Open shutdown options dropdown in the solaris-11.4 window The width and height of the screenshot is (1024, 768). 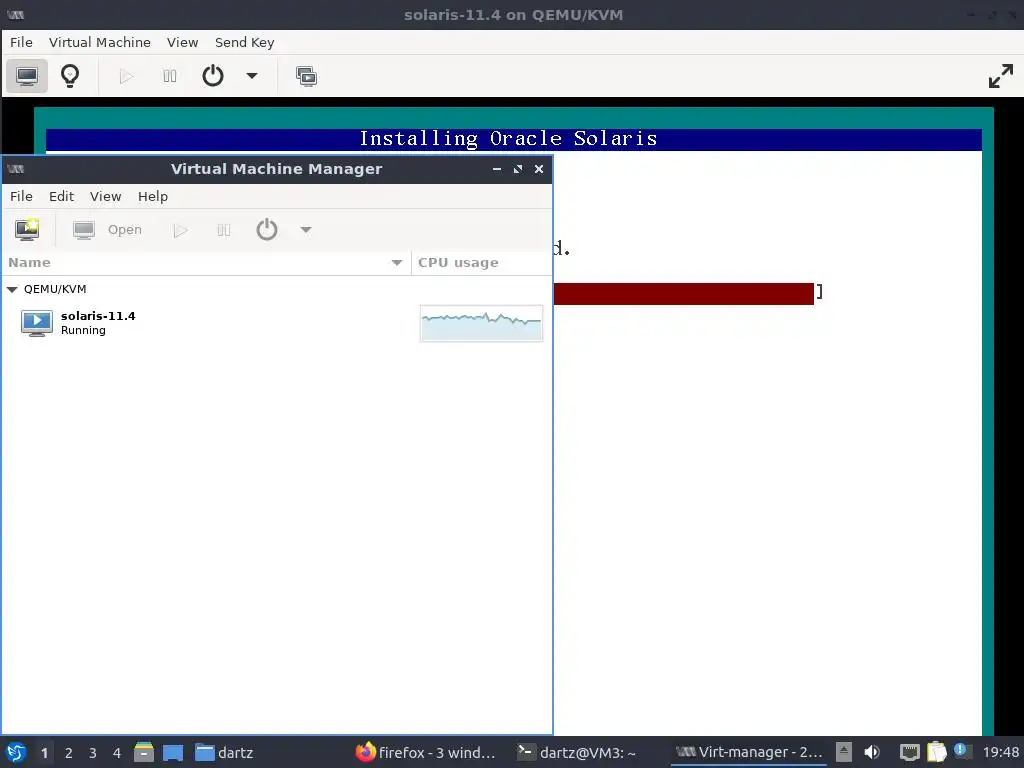251,76
